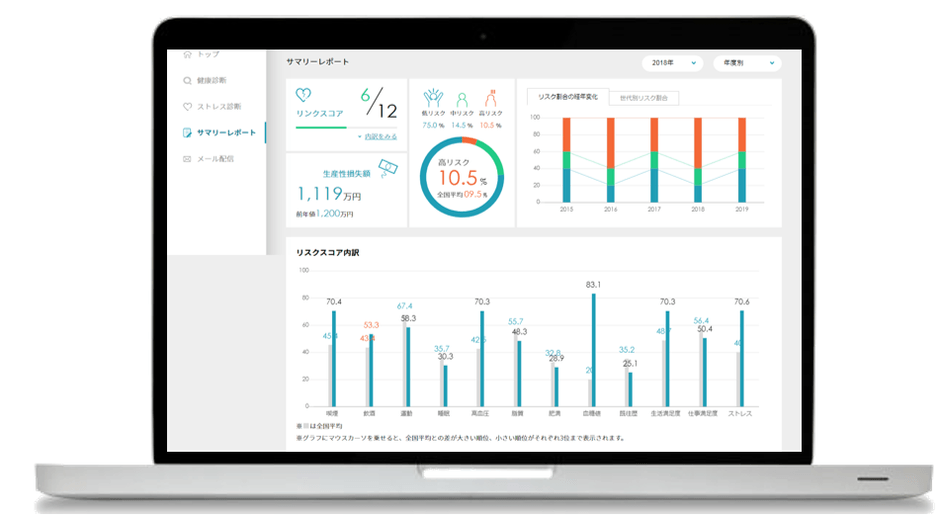Screen dimensions: 940x525
Task: Select the heart icon beside ストレス診断
Action: pos(188,107)
